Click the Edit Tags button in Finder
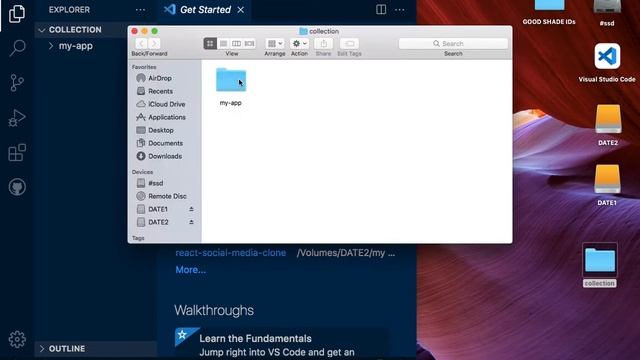The height and width of the screenshot is (360, 640). (x=349, y=44)
